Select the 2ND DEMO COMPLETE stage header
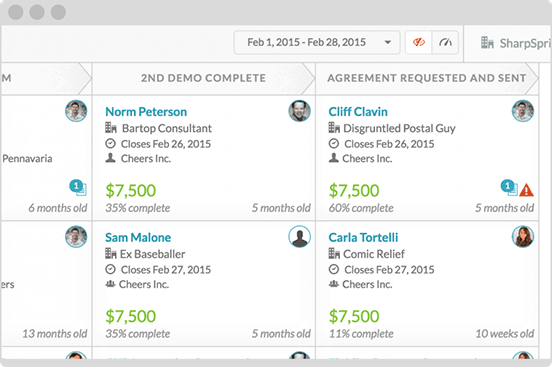Image resolution: width=552 pixels, height=368 pixels. coord(203,78)
